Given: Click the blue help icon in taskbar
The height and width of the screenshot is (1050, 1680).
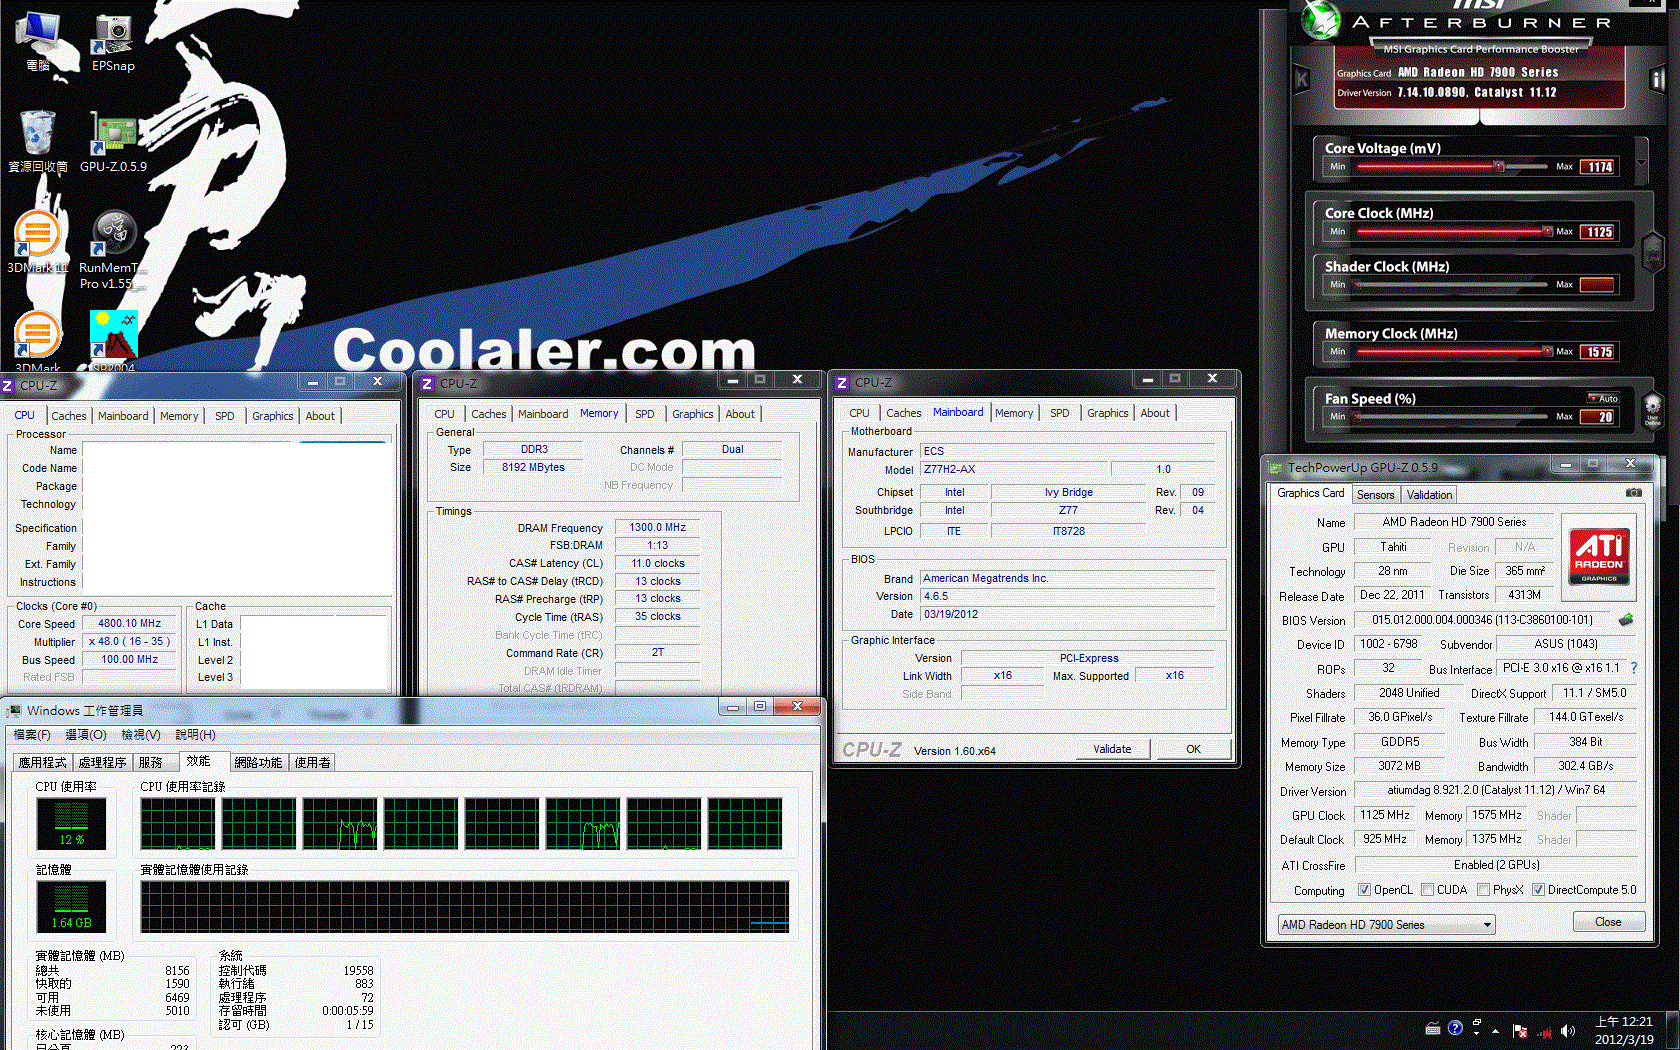Looking at the screenshot, I should (x=1455, y=1027).
